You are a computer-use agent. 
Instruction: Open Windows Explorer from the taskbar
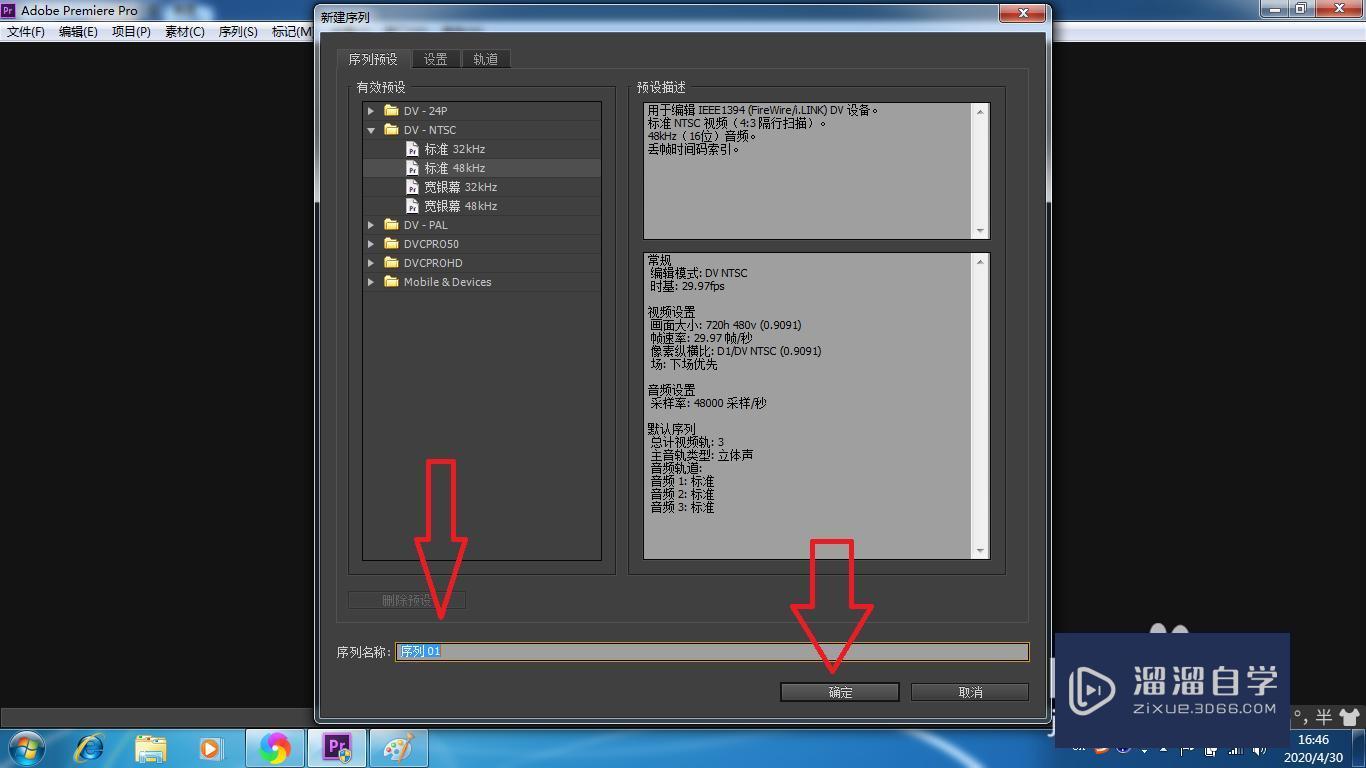150,747
